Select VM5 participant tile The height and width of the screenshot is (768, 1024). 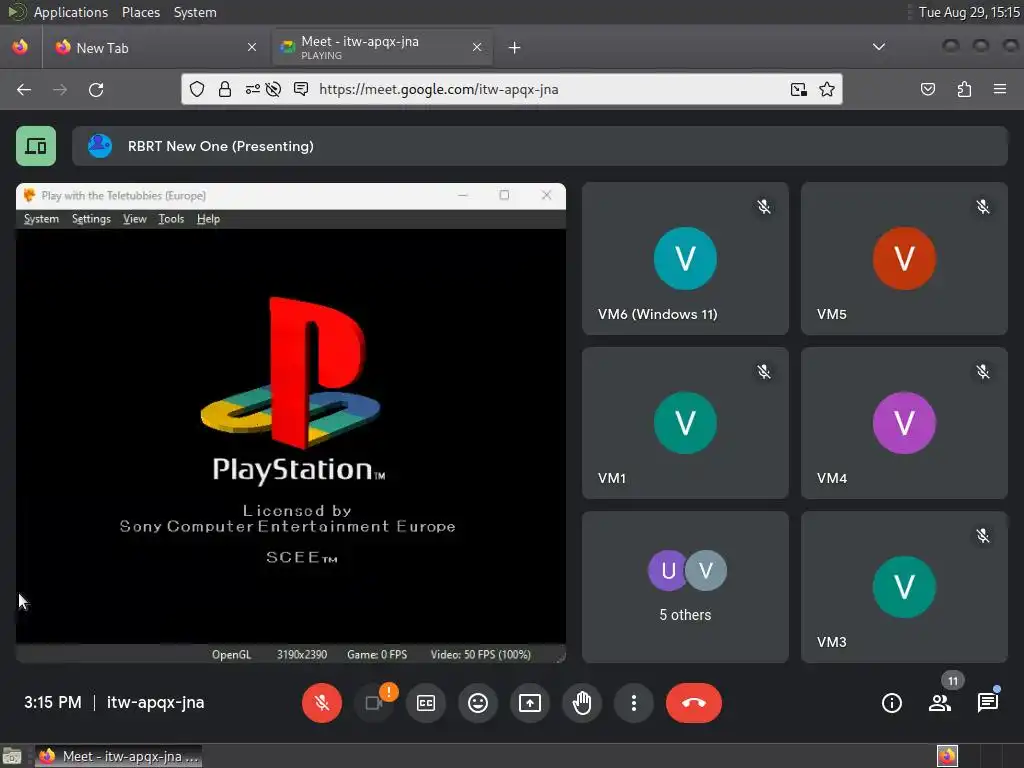click(904, 259)
